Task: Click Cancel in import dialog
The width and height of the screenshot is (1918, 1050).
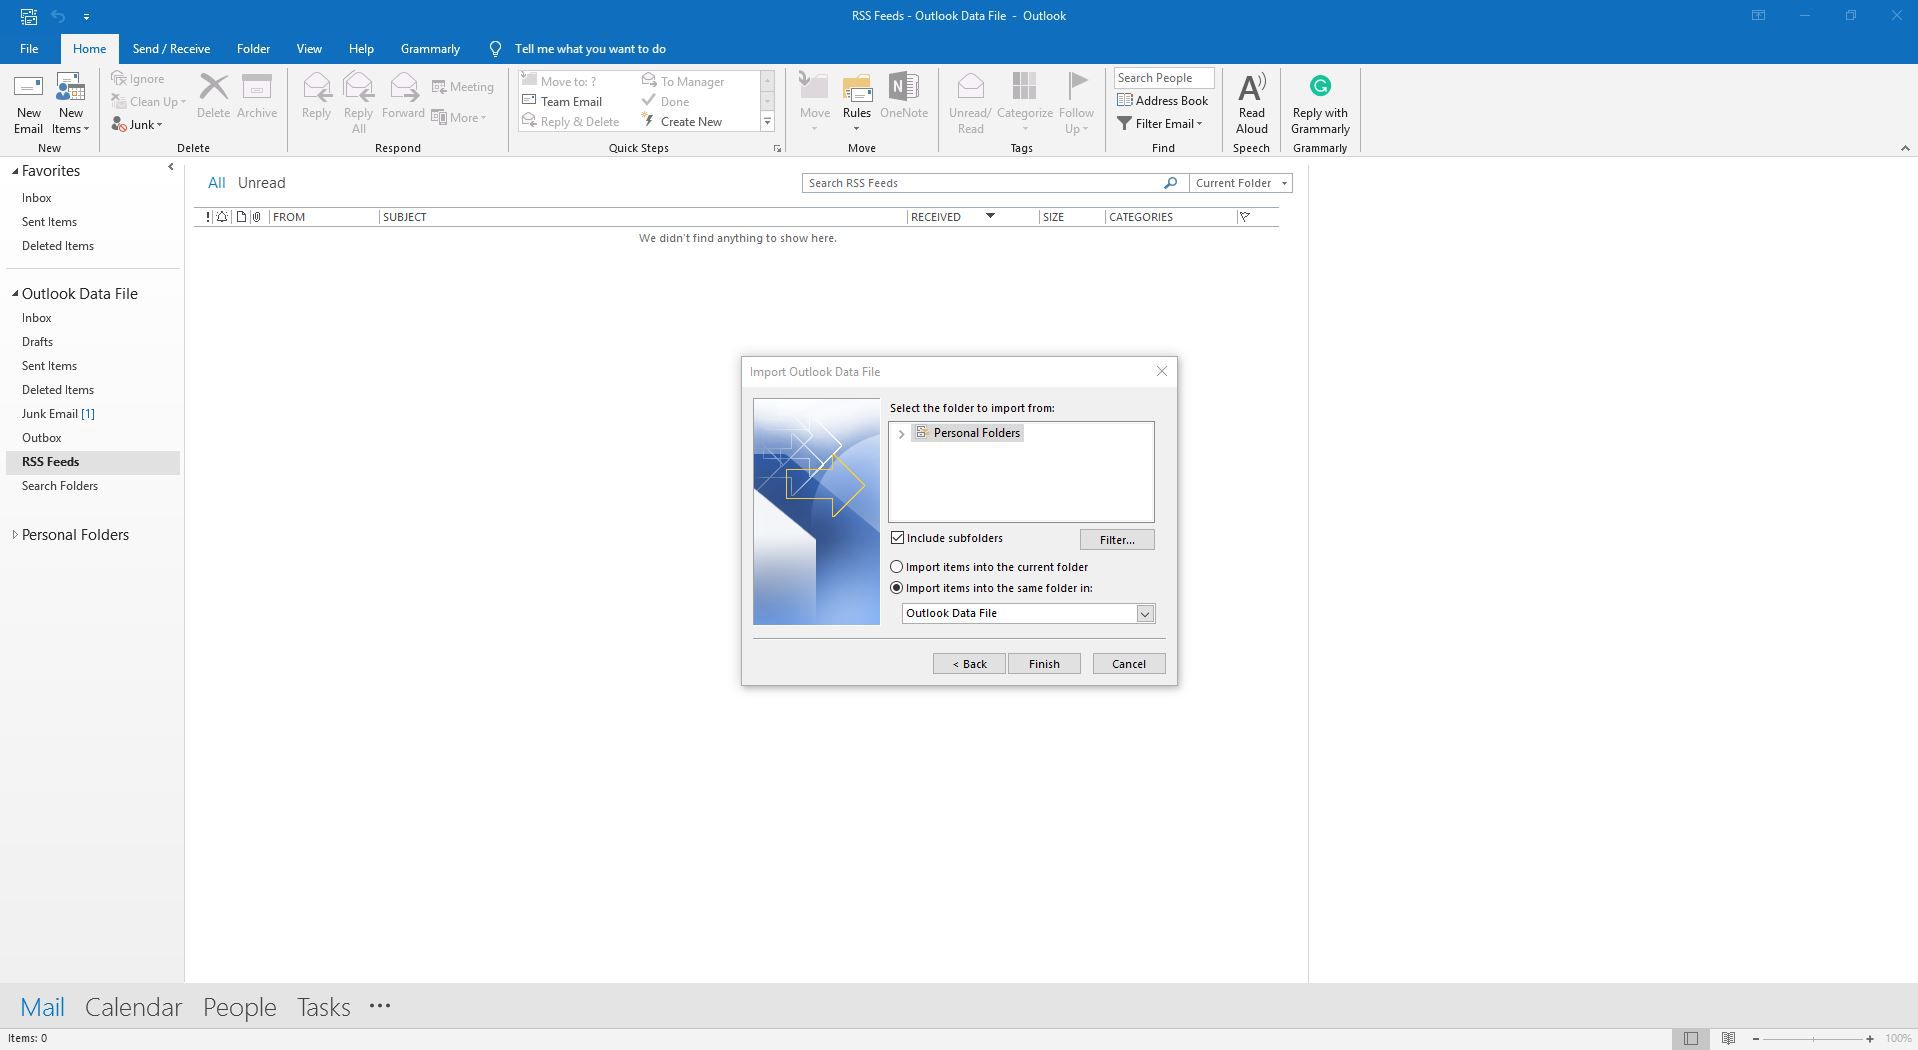Action: (1128, 664)
